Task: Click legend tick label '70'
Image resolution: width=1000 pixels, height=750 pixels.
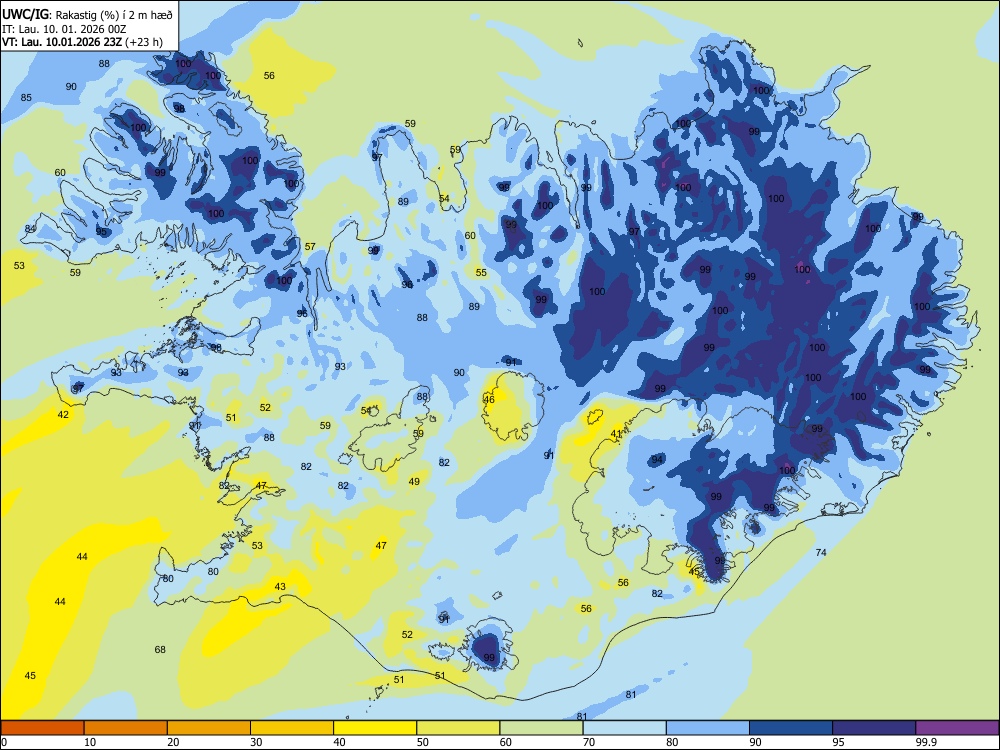Action: pos(589,742)
